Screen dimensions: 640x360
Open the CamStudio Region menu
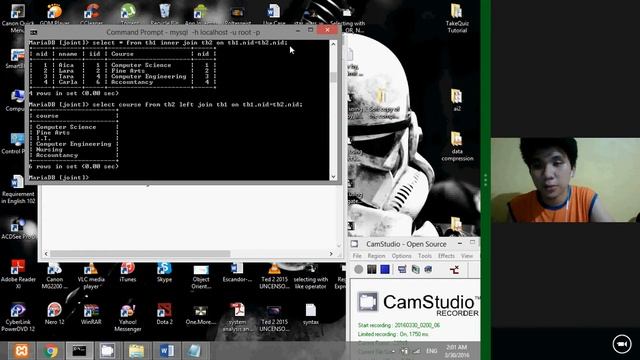pyautogui.click(x=376, y=256)
